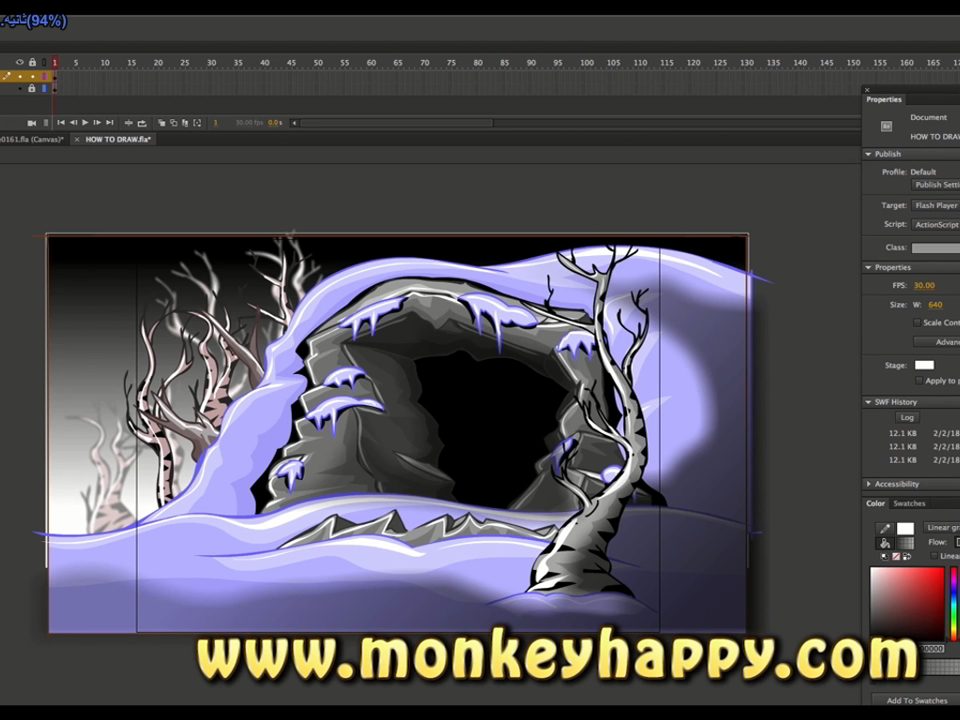Screen dimensions: 960x720
Task: Switch to the Swatches tab
Action: coord(909,504)
